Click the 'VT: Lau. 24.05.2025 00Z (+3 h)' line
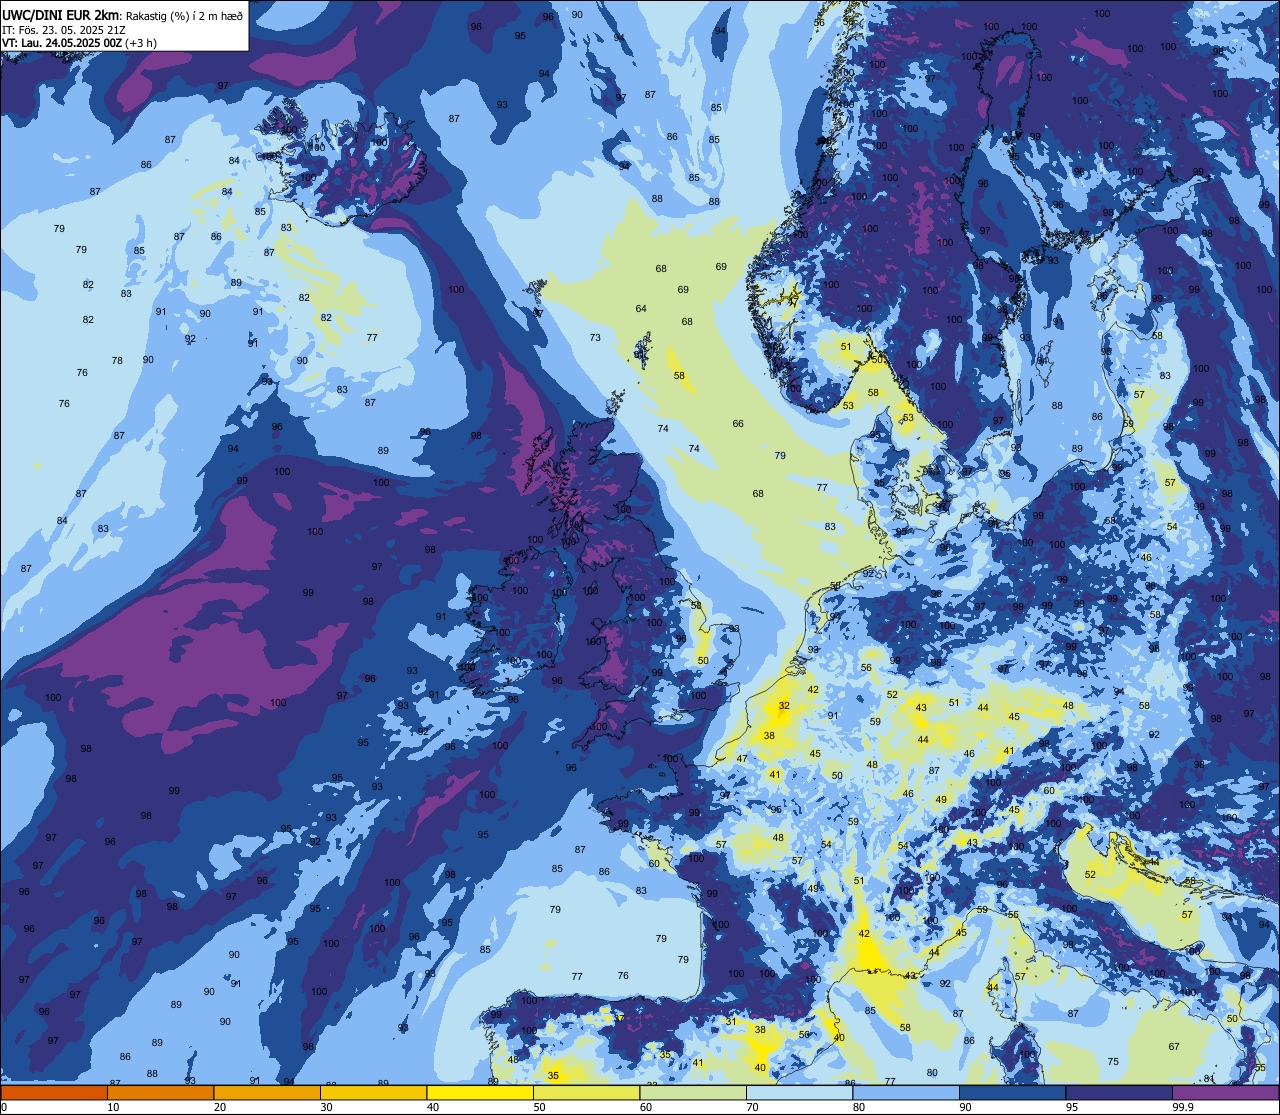Screen dimensions: 1280x1115 coord(79,43)
